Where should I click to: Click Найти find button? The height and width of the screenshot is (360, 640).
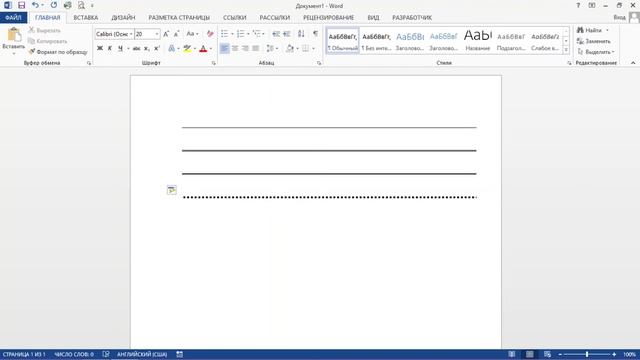pyautogui.click(x=589, y=30)
